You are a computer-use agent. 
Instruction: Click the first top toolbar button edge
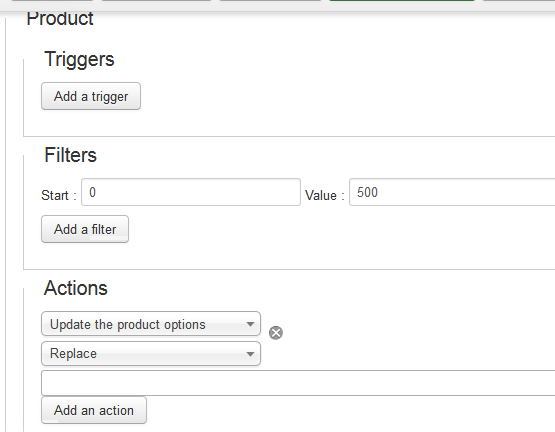pos(52,1)
